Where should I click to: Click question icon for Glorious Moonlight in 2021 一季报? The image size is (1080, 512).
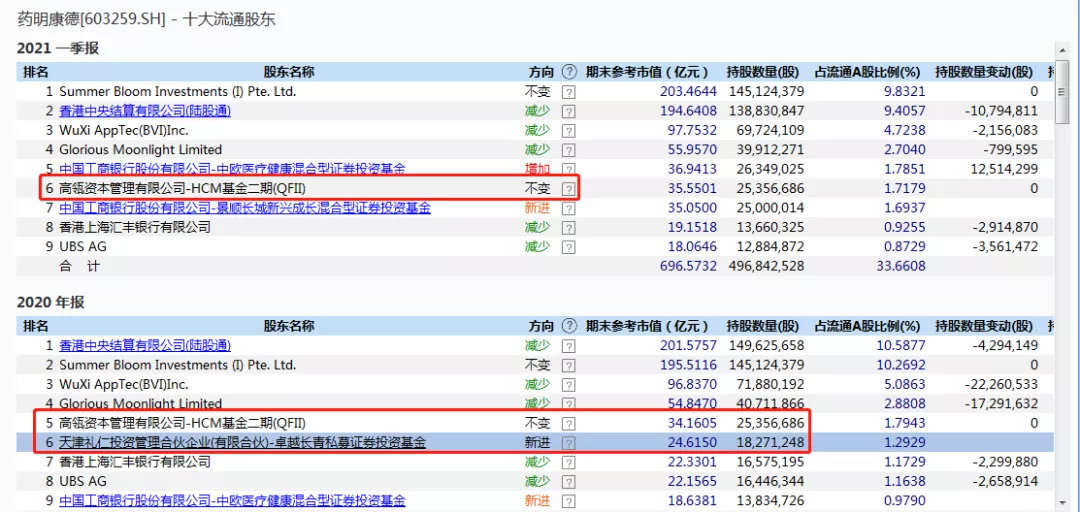coord(568,150)
